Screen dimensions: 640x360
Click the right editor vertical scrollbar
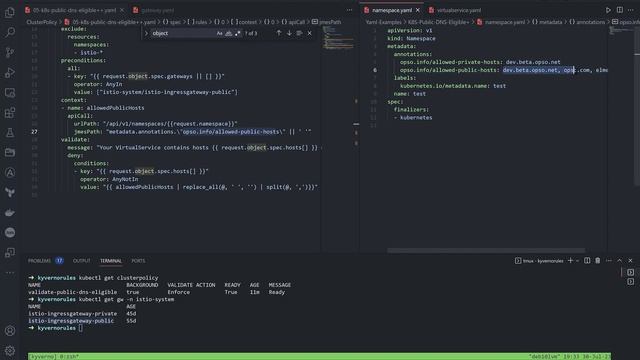point(637,106)
